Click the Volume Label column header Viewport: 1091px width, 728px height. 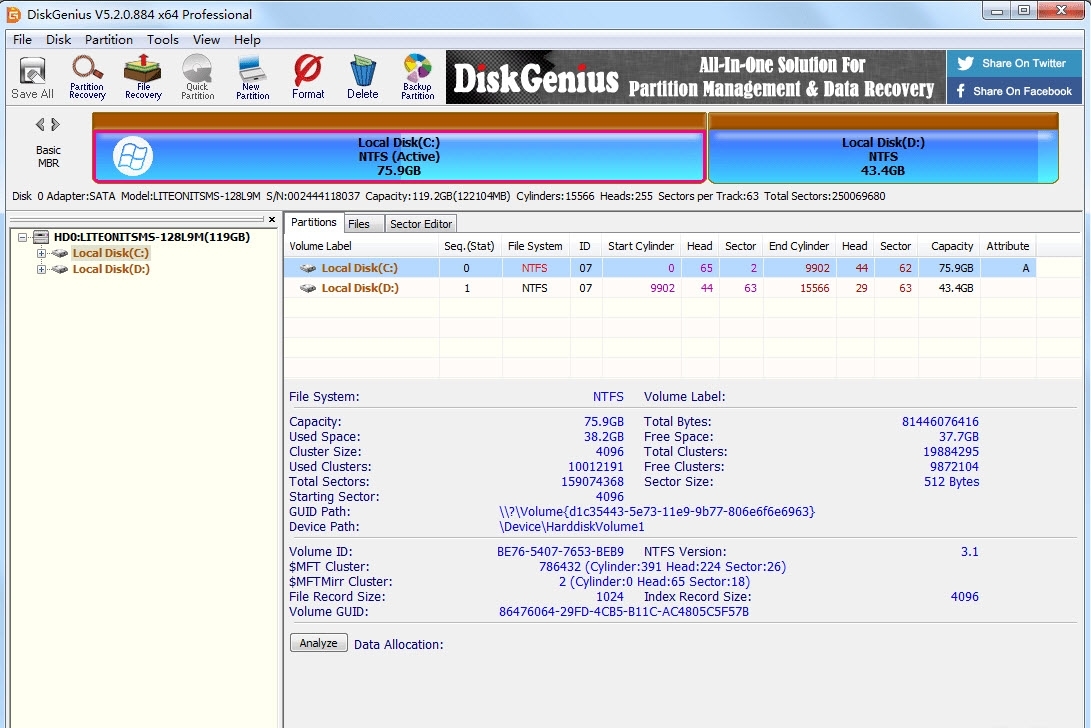(x=361, y=246)
